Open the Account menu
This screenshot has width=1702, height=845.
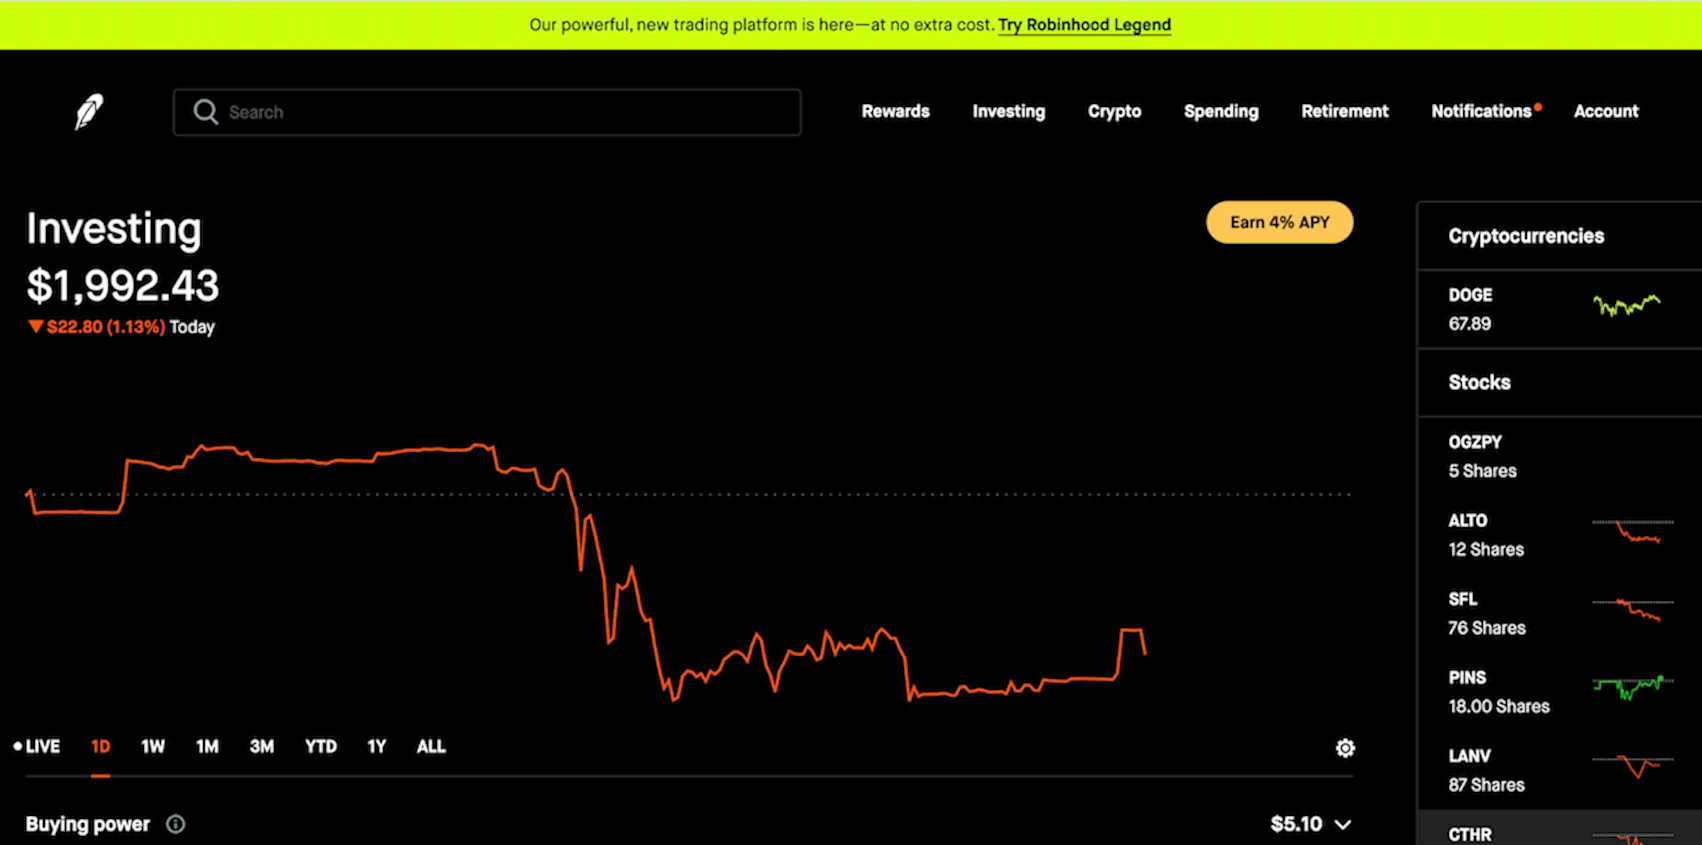point(1606,111)
